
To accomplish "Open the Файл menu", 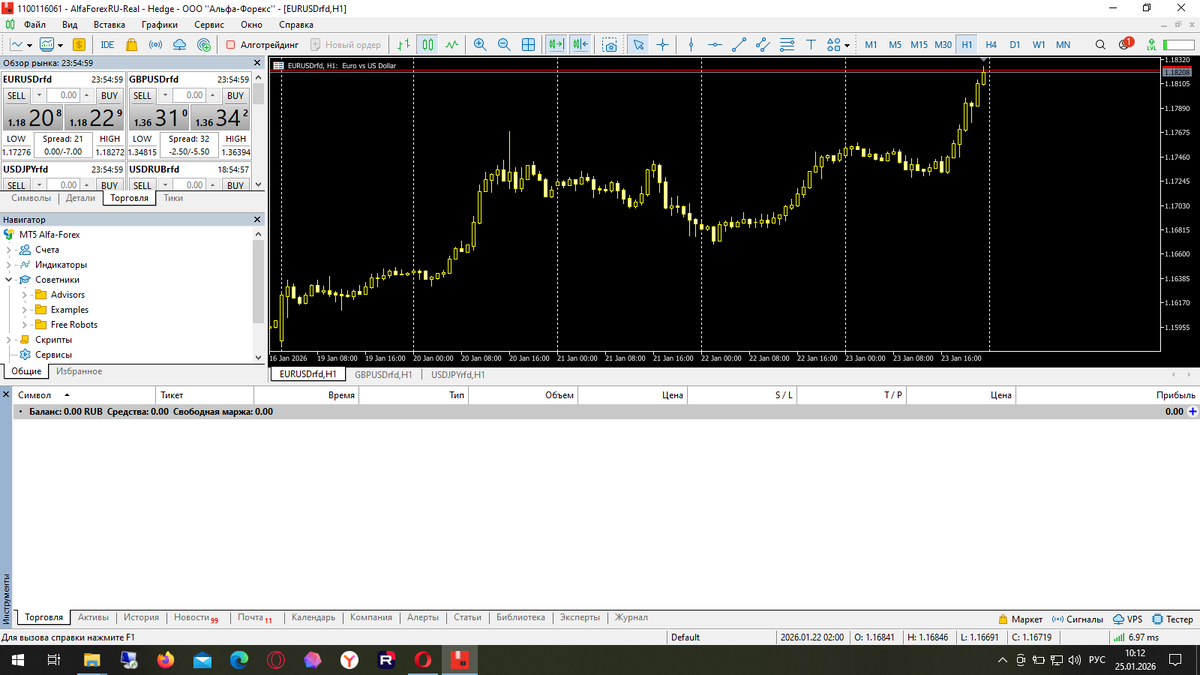I will click(33, 24).
